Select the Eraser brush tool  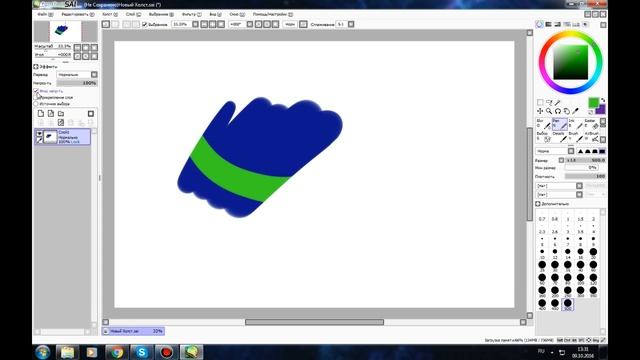[591, 124]
